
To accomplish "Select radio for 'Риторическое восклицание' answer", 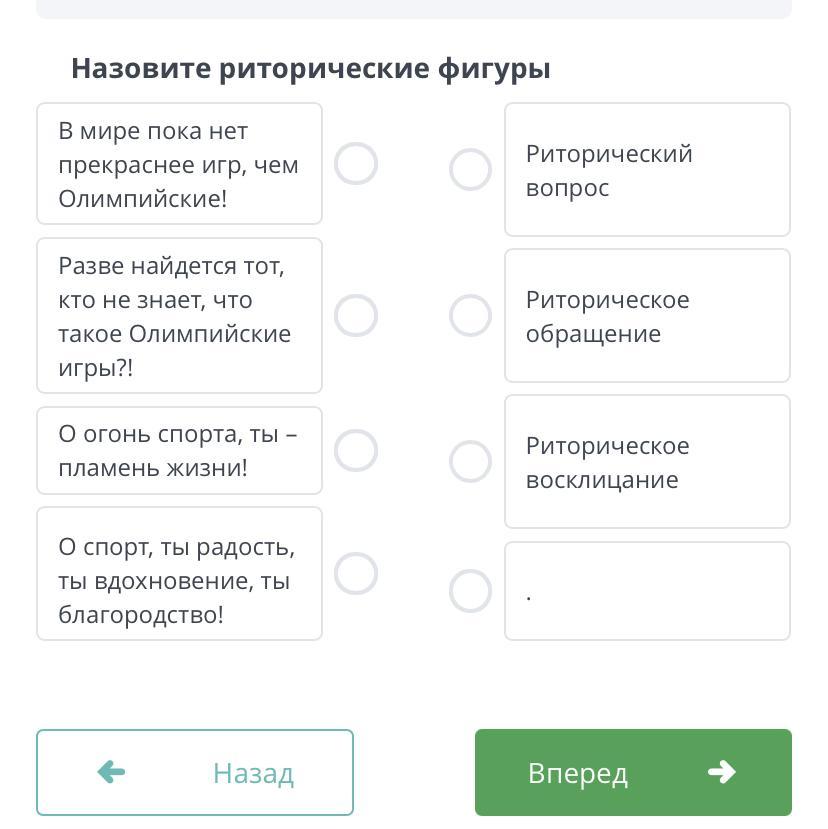I will click(471, 462).
